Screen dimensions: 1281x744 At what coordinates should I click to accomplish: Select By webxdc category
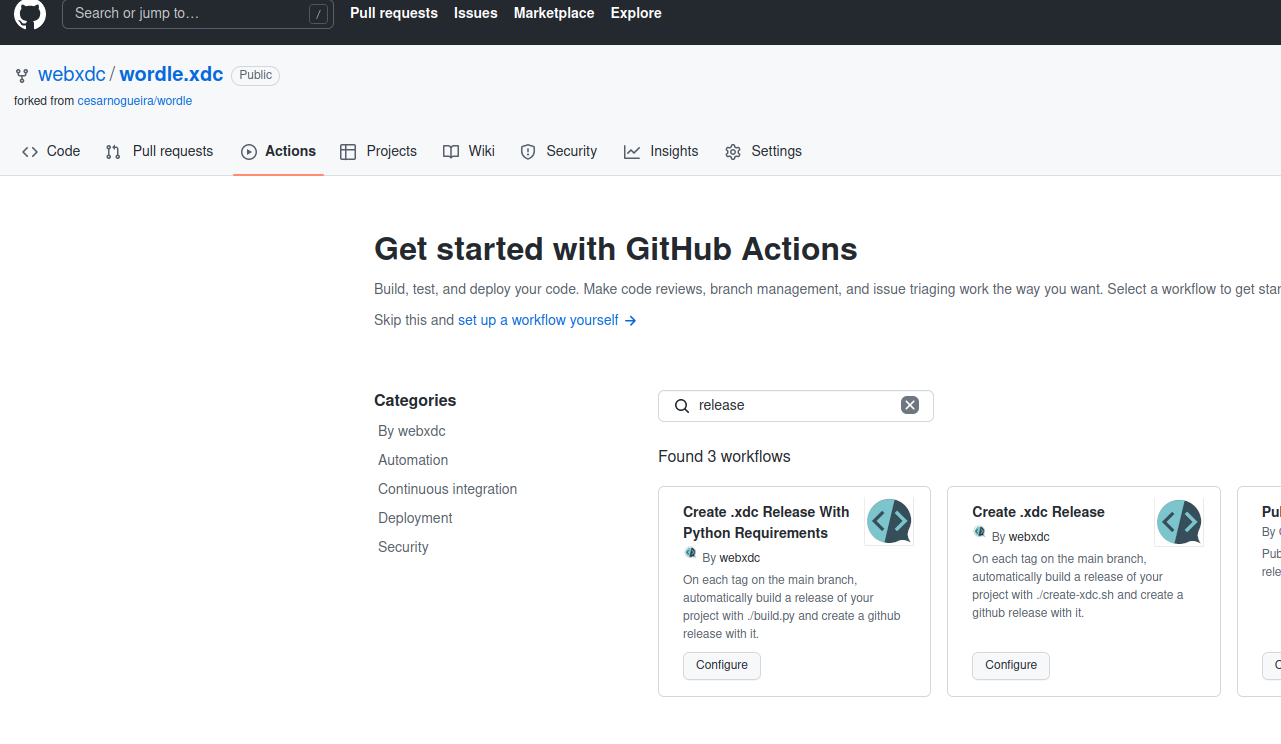point(412,431)
